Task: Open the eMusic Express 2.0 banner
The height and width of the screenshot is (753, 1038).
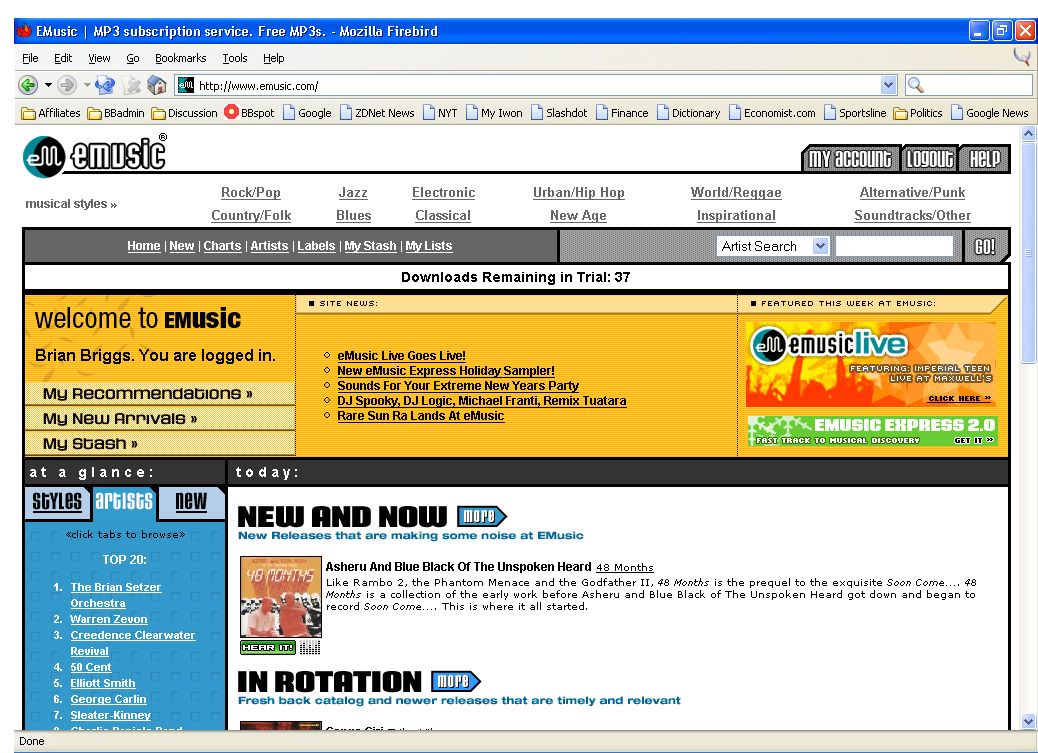Action: click(873, 431)
